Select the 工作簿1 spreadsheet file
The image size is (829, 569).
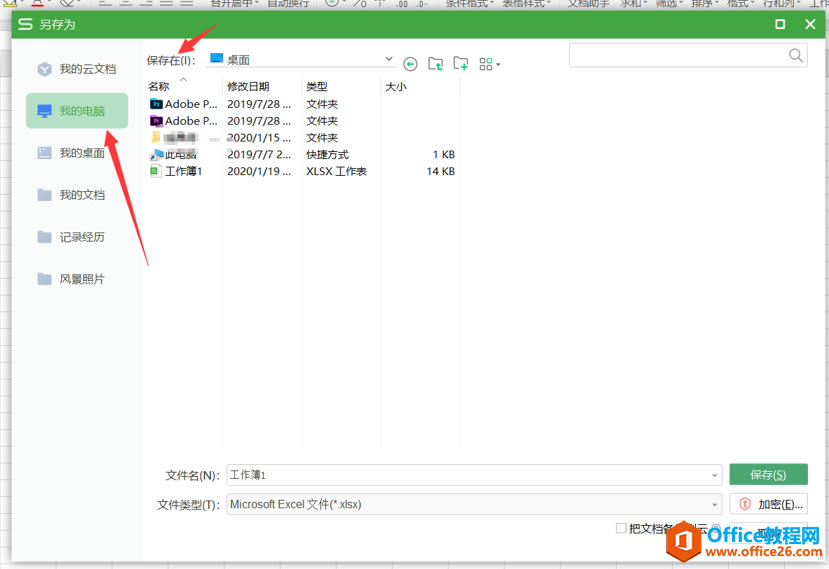pyautogui.click(x=177, y=171)
